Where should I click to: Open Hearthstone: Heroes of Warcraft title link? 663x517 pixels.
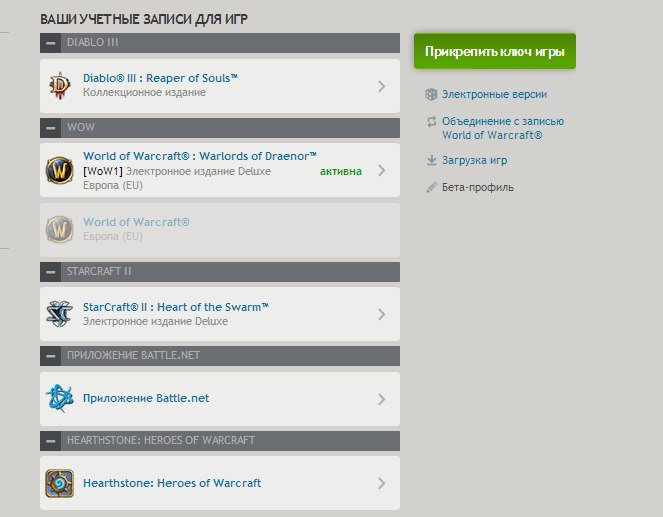coord(172,483)
